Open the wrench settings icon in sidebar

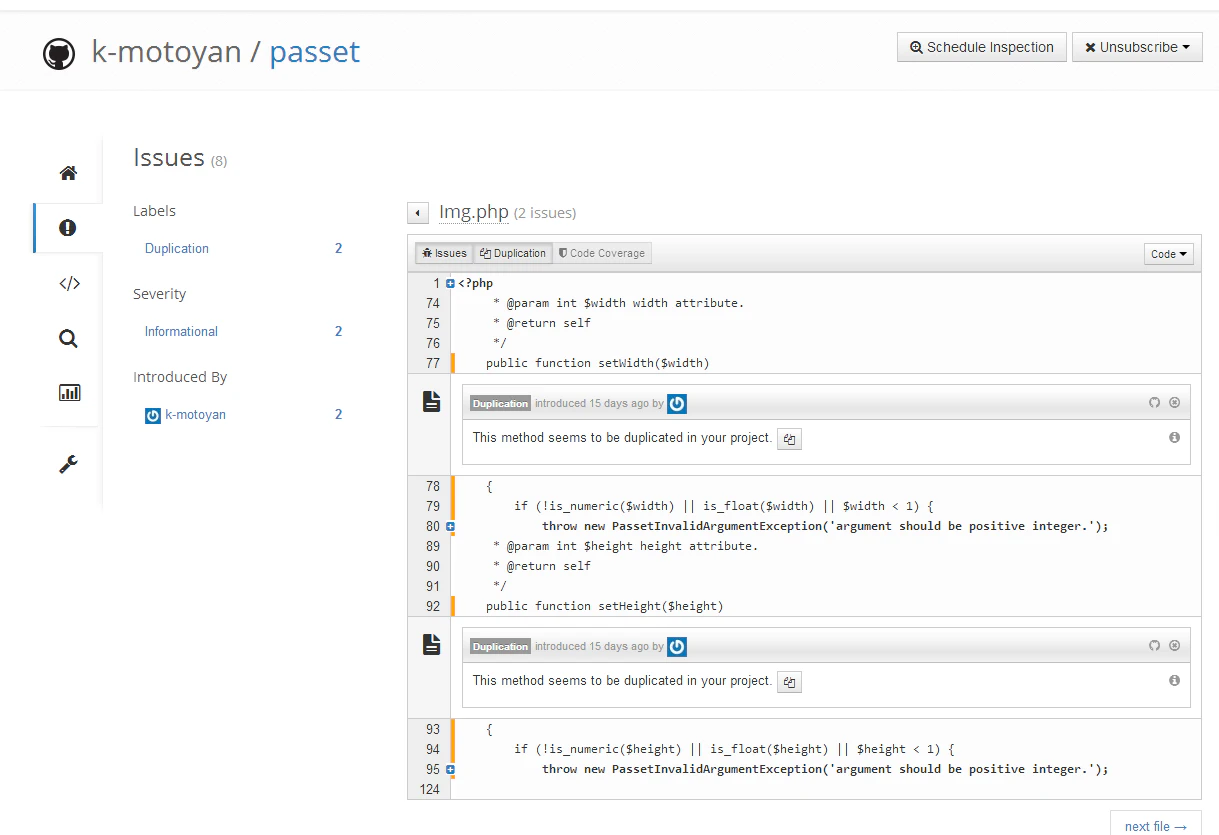click(68, 464)
